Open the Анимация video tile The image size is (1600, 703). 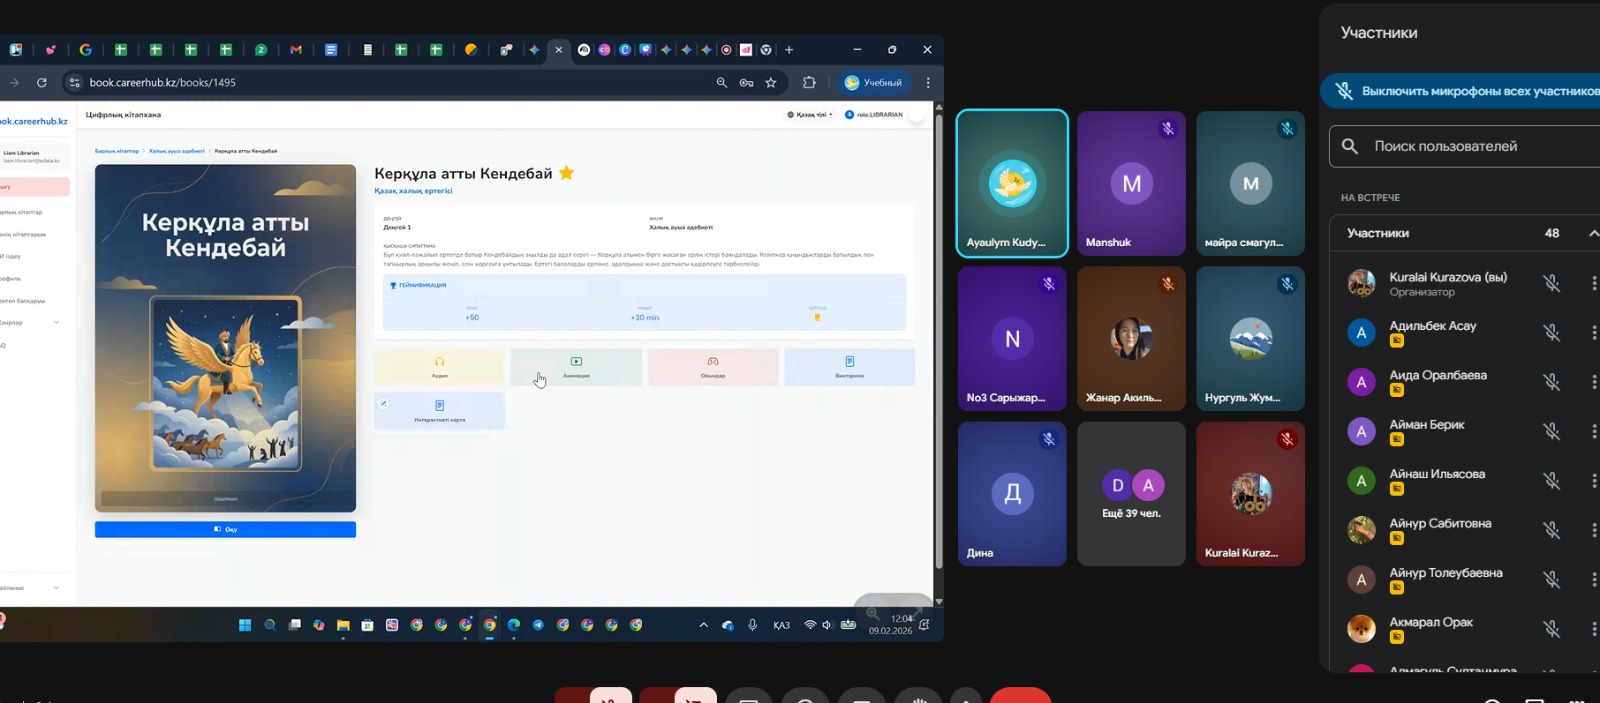[x=576, y=367]
